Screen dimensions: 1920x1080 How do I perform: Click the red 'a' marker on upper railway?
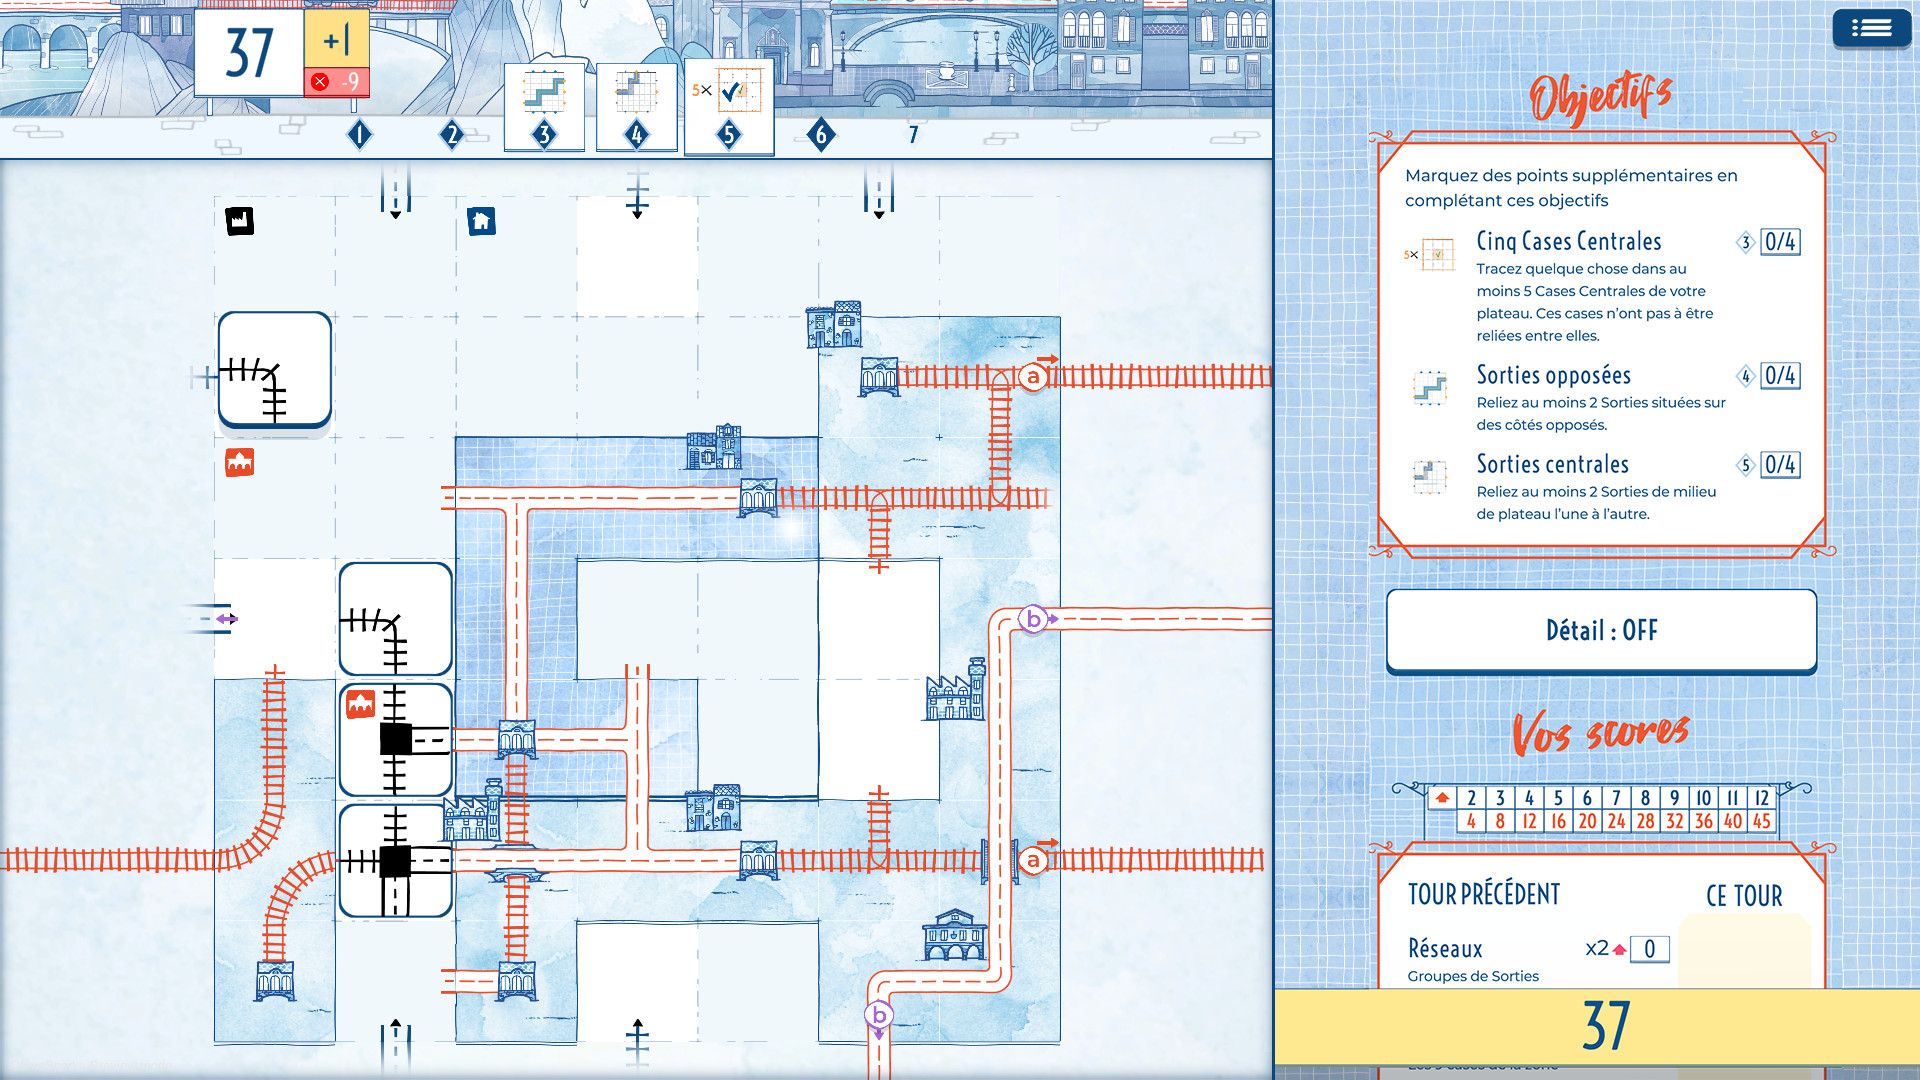(1033, 377)
